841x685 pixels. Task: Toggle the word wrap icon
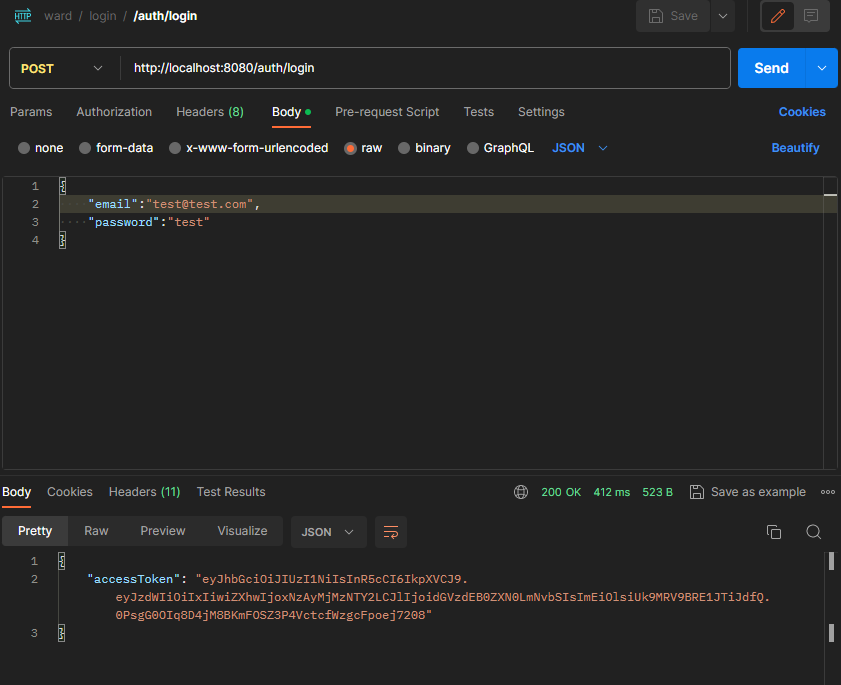pyautogui.click(x=390, y=532)
